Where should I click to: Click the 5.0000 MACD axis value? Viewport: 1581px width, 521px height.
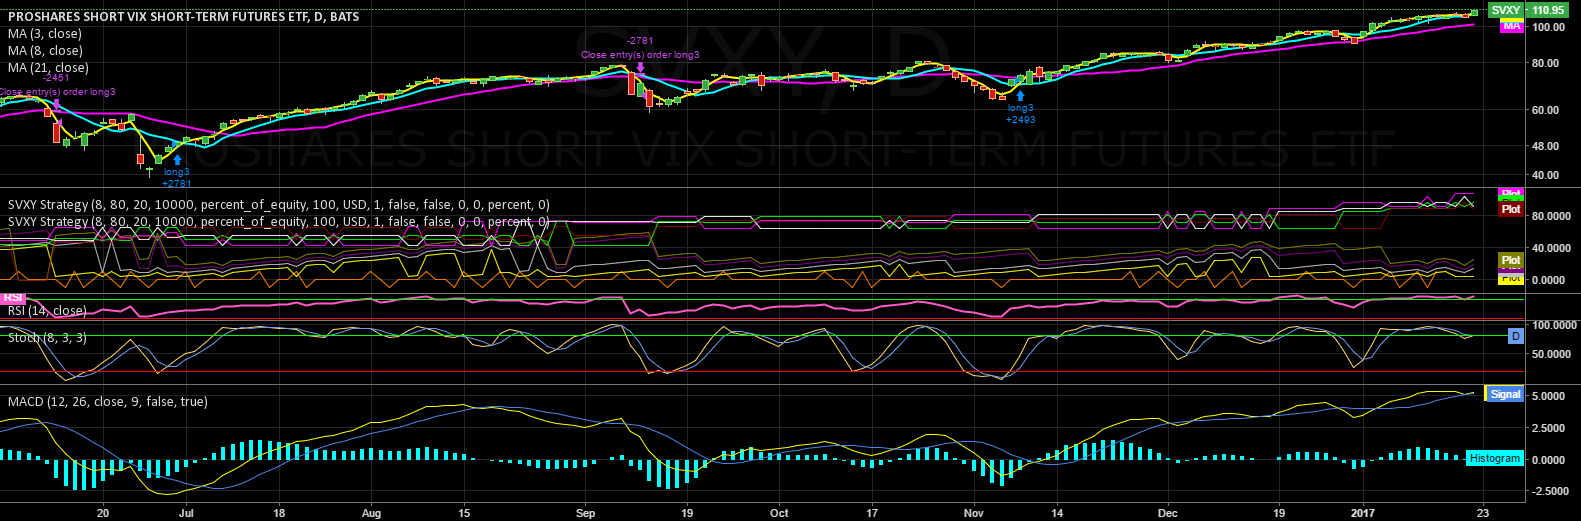point(1547,396)
